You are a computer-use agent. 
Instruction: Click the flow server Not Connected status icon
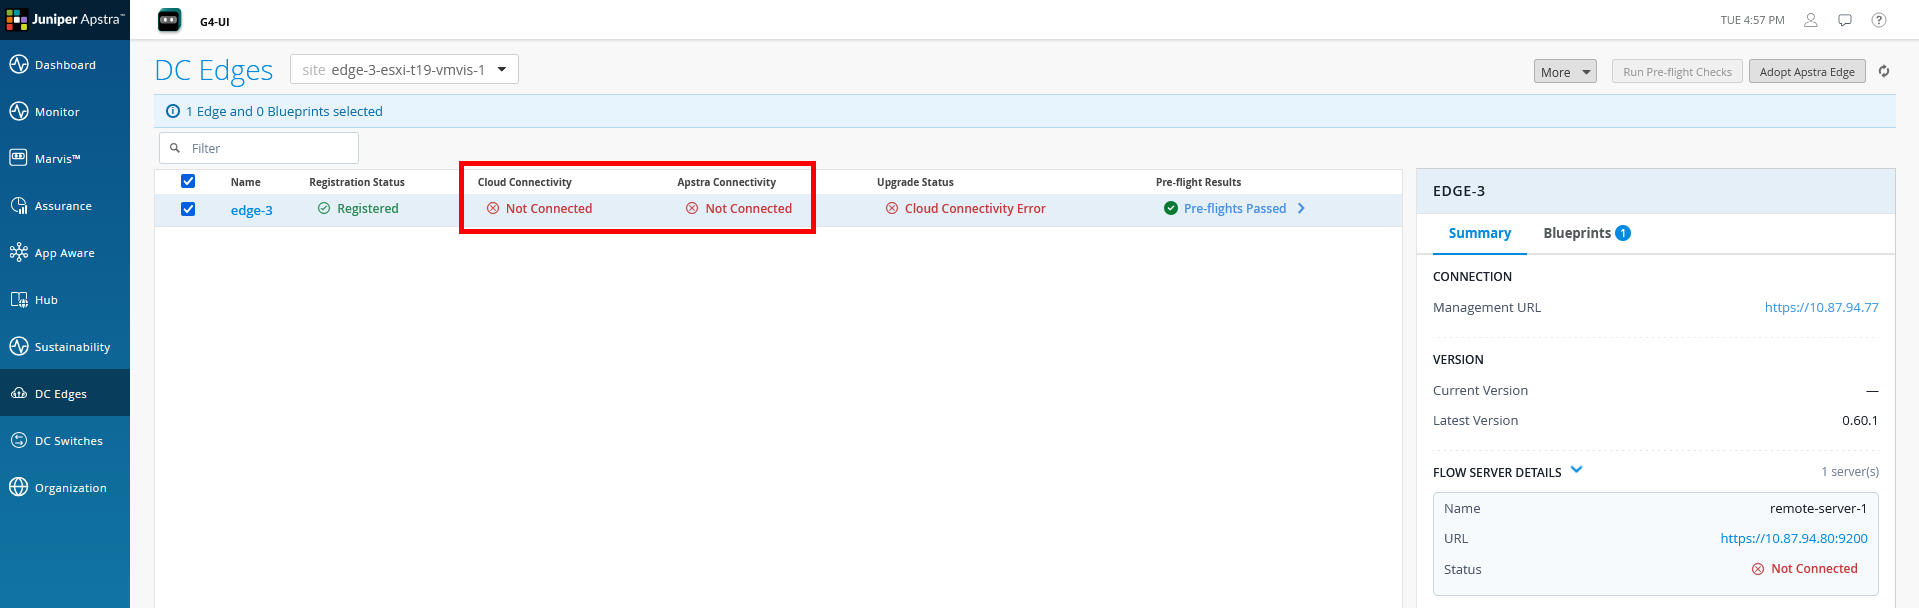[1758, 569]
